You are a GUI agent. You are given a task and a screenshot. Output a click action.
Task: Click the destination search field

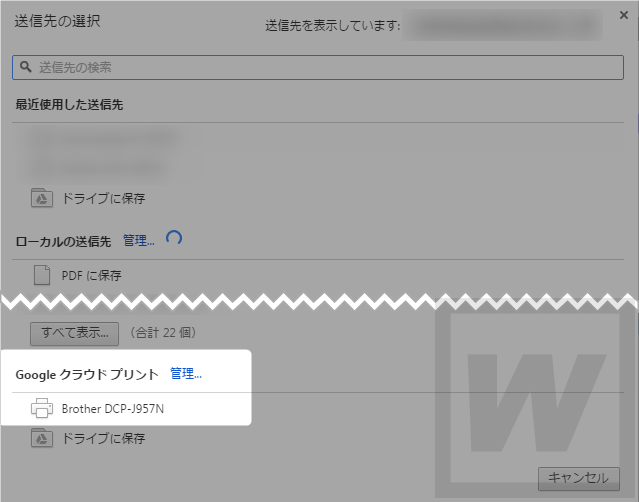(318, 67)
